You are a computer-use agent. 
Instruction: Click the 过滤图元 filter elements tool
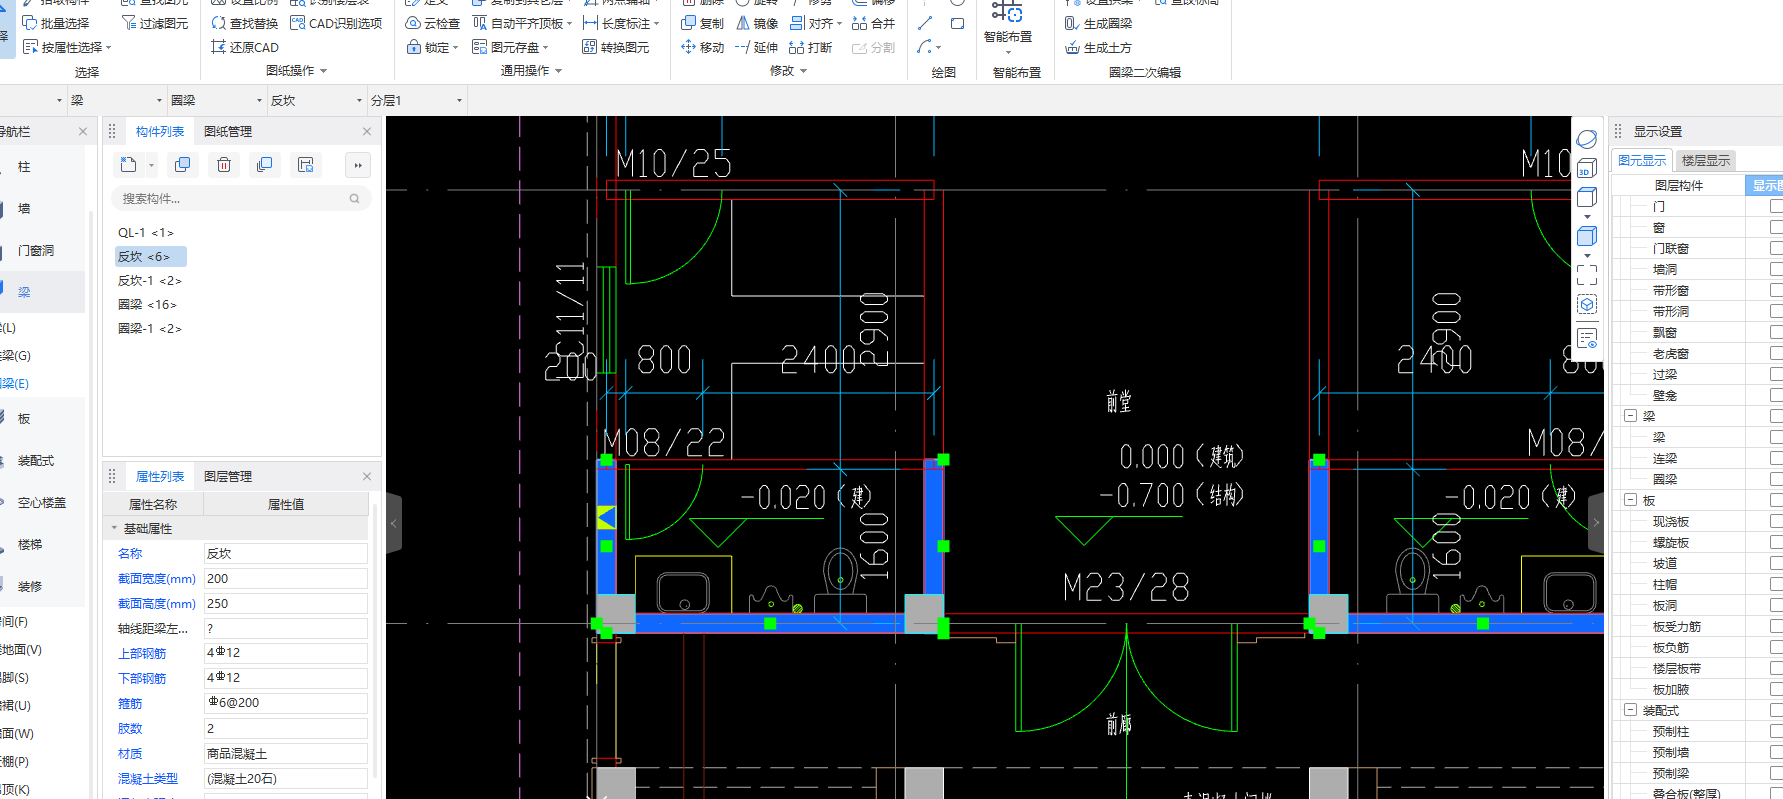154,23
